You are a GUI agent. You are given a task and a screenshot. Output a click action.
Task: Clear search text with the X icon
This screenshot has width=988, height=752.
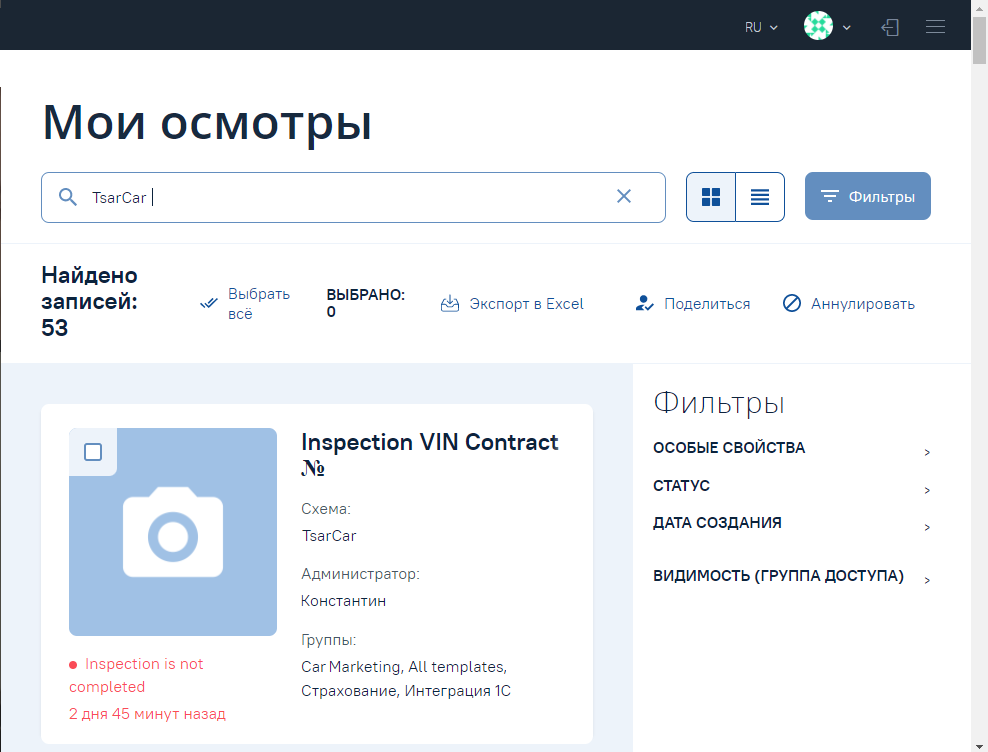(x=624, y=196)
